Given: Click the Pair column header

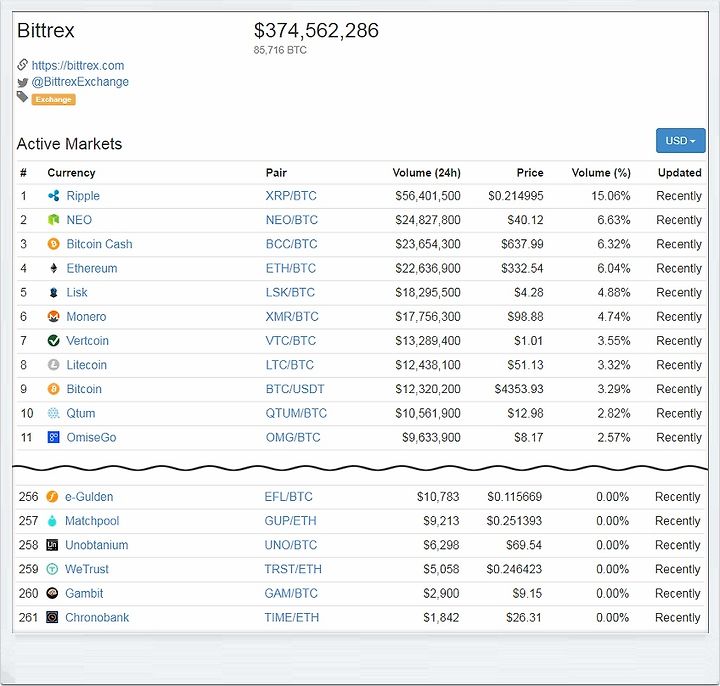Looking at the screenshot, I should [x=276, y=173].
